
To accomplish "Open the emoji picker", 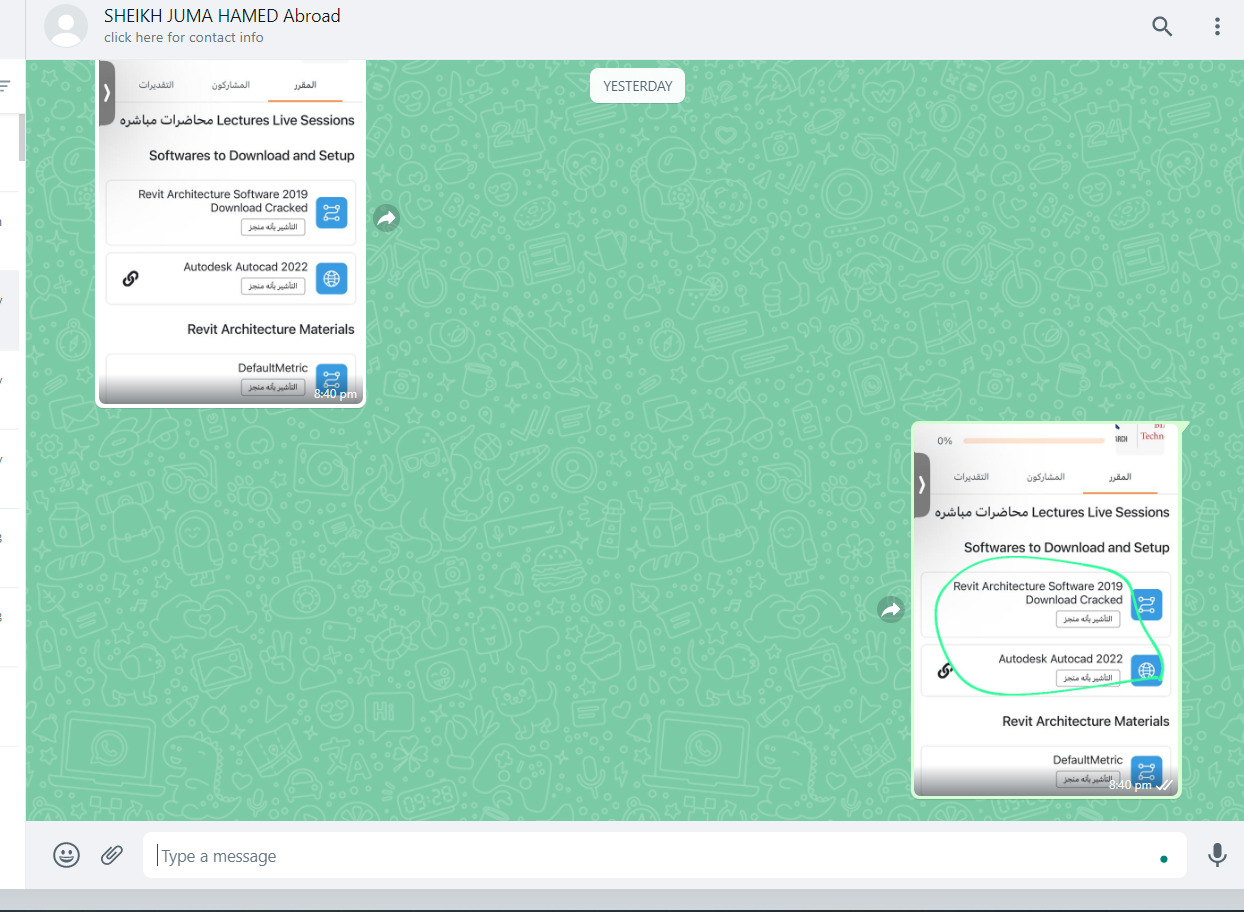I will [x=67, y=855].
